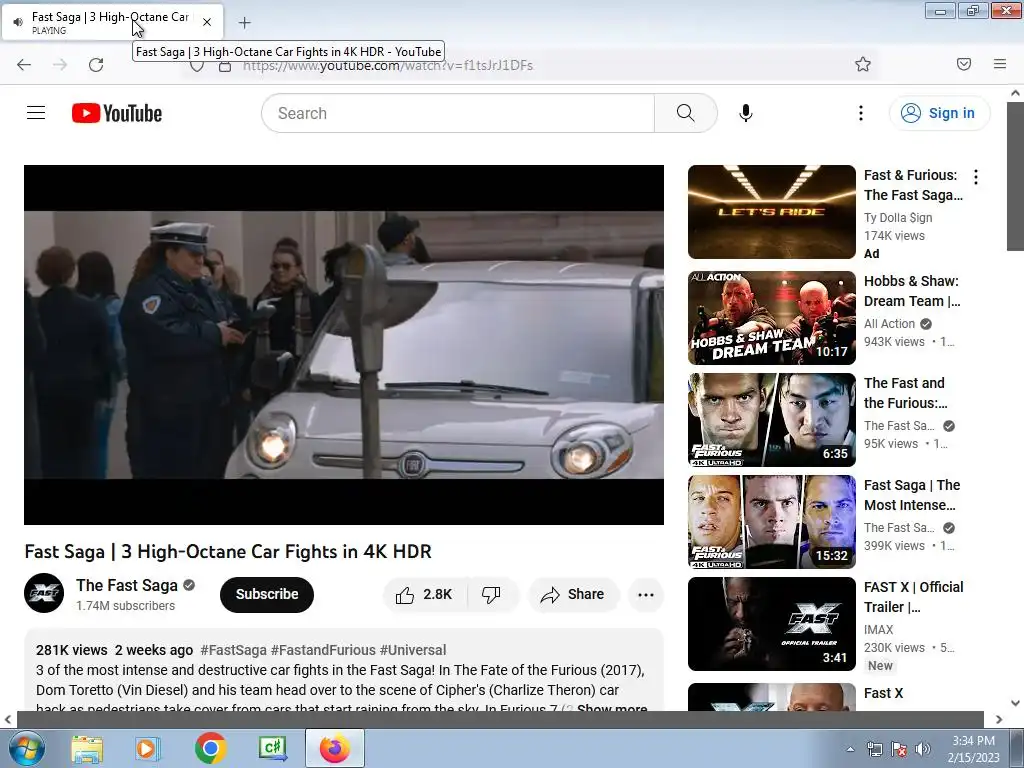This screenshot has height=768, width=1024.
Task: Close the Fast Saga browser tab
Action: point(207,22)
